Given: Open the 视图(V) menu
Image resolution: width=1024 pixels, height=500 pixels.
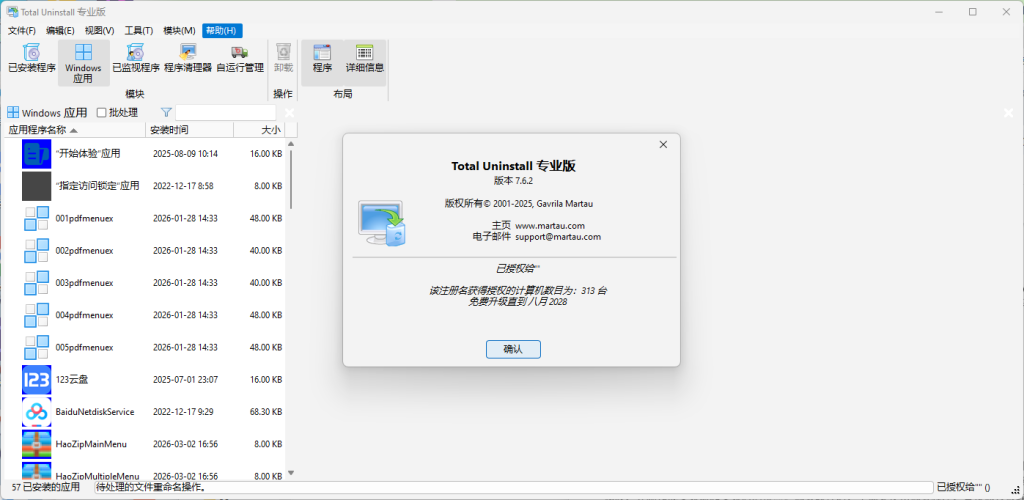Looking at the screenshot, I should [x=99, y=31].
